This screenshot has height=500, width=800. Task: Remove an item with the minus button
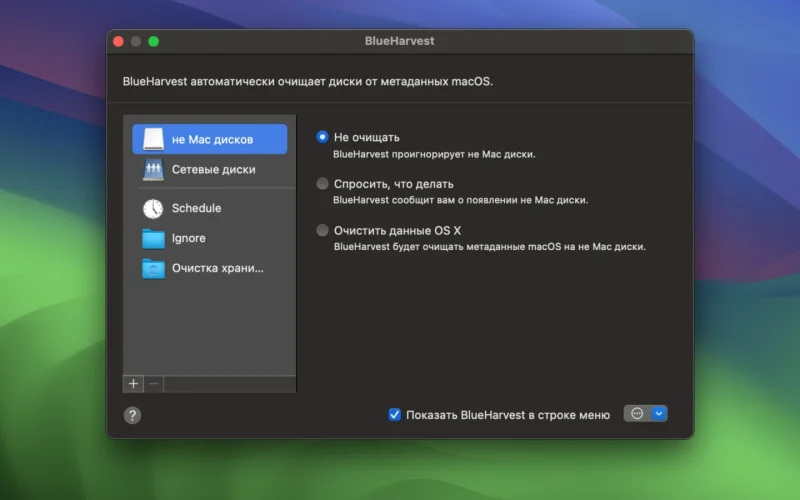pyautogui.click(x=154, y=384)
